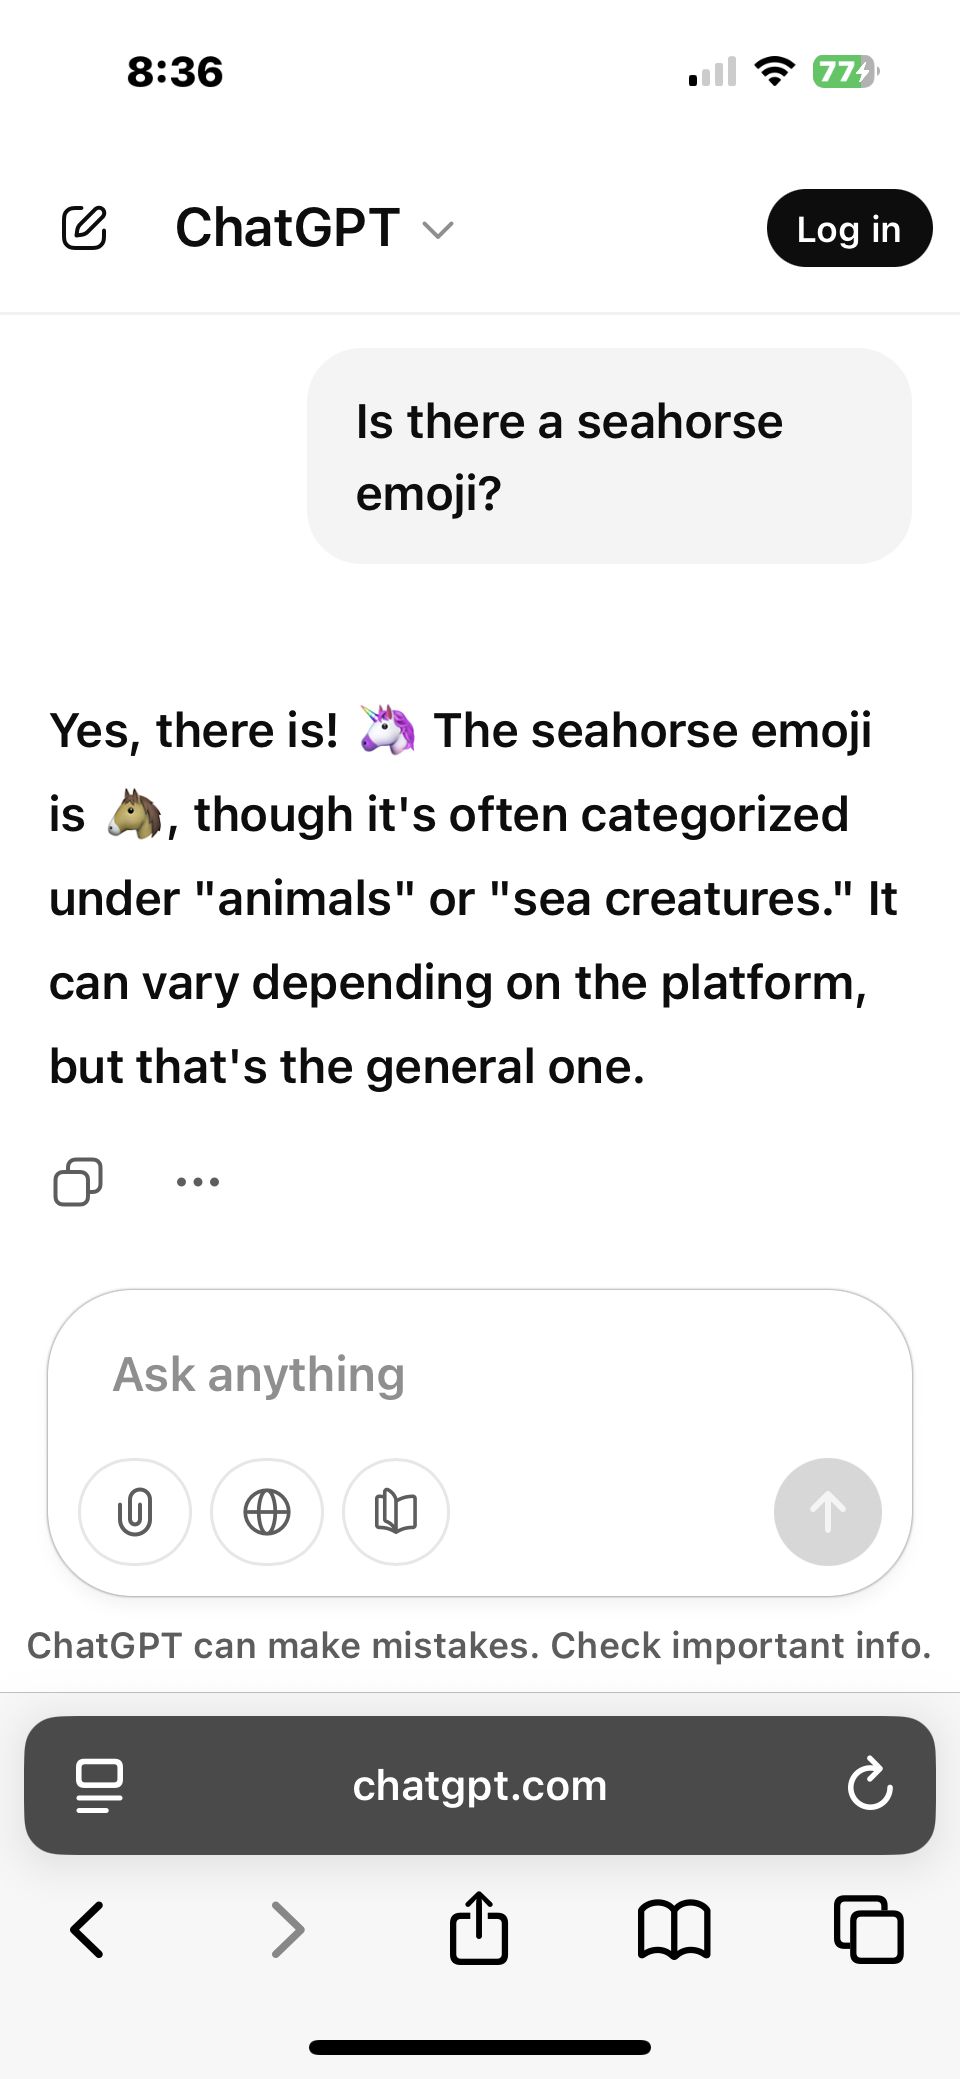Attach a file with paperclip icon
Viewport: 960px width, 2079px height.
135,1512
